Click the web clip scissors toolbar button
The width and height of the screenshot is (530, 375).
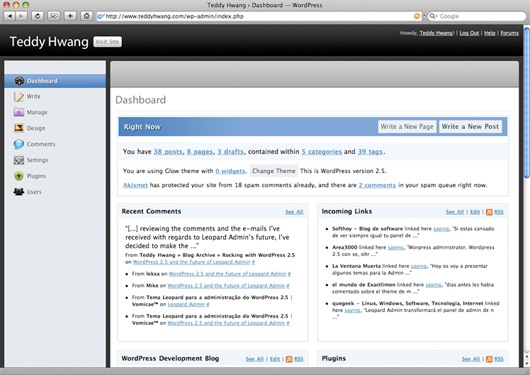click(x=54, y=16)
